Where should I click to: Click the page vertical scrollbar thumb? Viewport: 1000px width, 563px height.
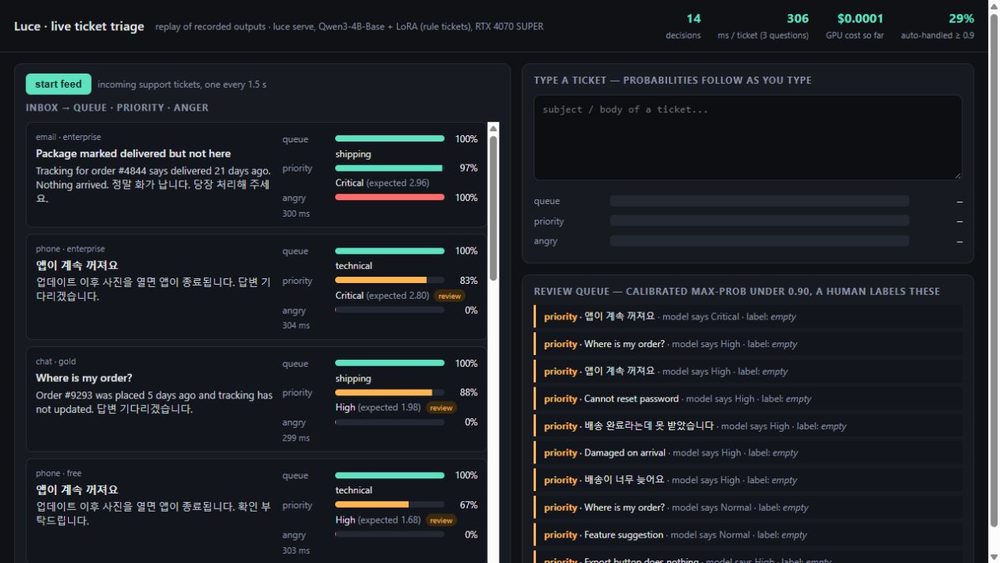pos(994,269)
